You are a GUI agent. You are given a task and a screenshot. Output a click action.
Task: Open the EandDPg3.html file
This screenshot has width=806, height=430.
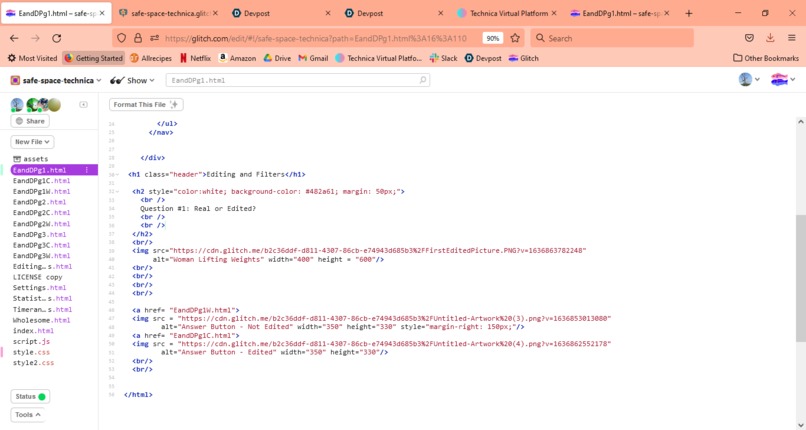[x=40, y=234]
